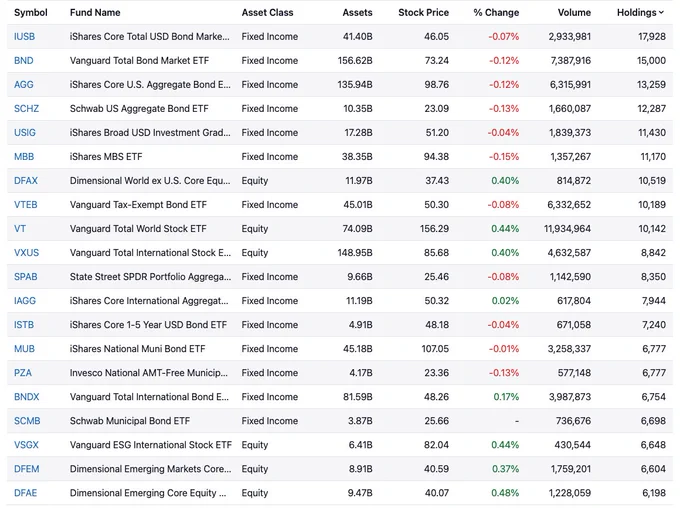Click the 0.17% change for BNDX
This screenshot has height=508, width=680.
(x=506, y=397)
